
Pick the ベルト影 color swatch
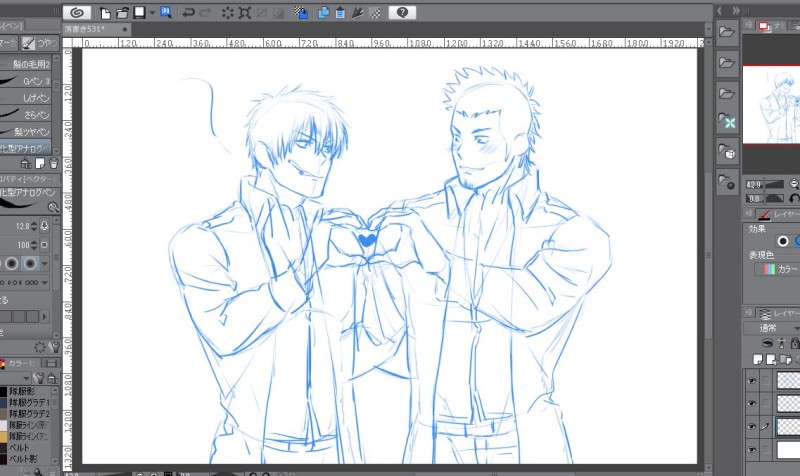coord(3,459)
